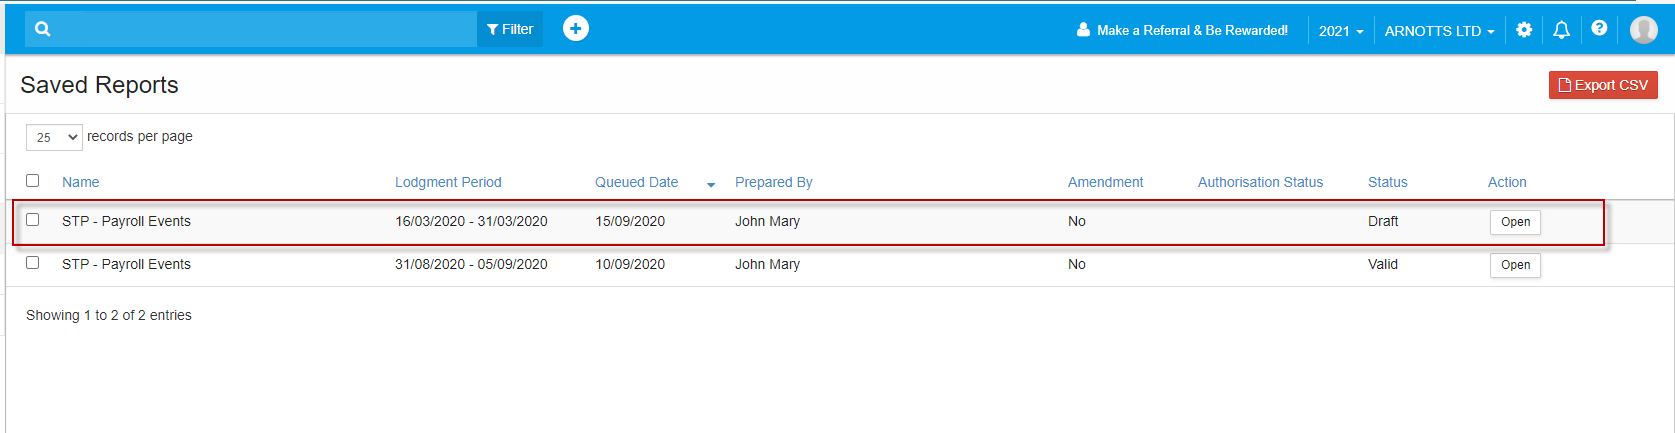Click Export CSV button
The image size is (1675, 433).
[x=1603, y=85]
